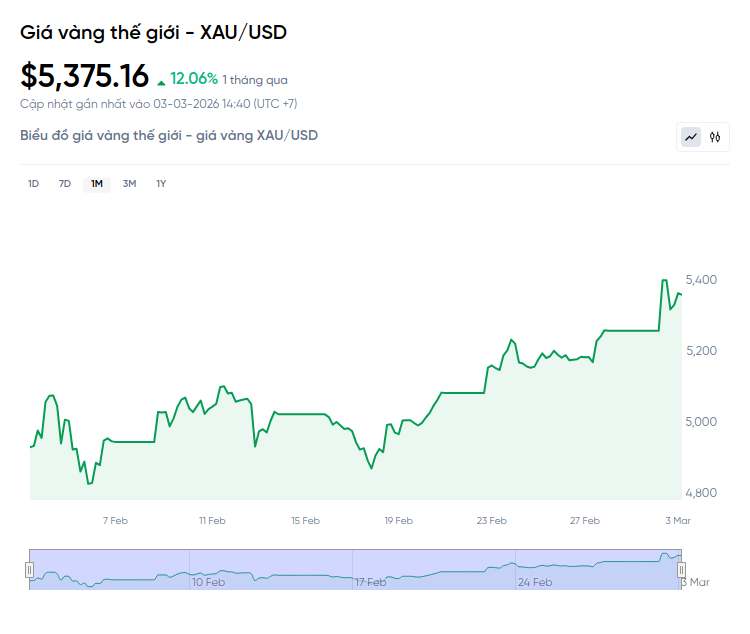Screen dimensions: 750x634
Task: Click the 'Giá vàng thế giới - XAU/USD' heading
Action: [x=153, y=32]
